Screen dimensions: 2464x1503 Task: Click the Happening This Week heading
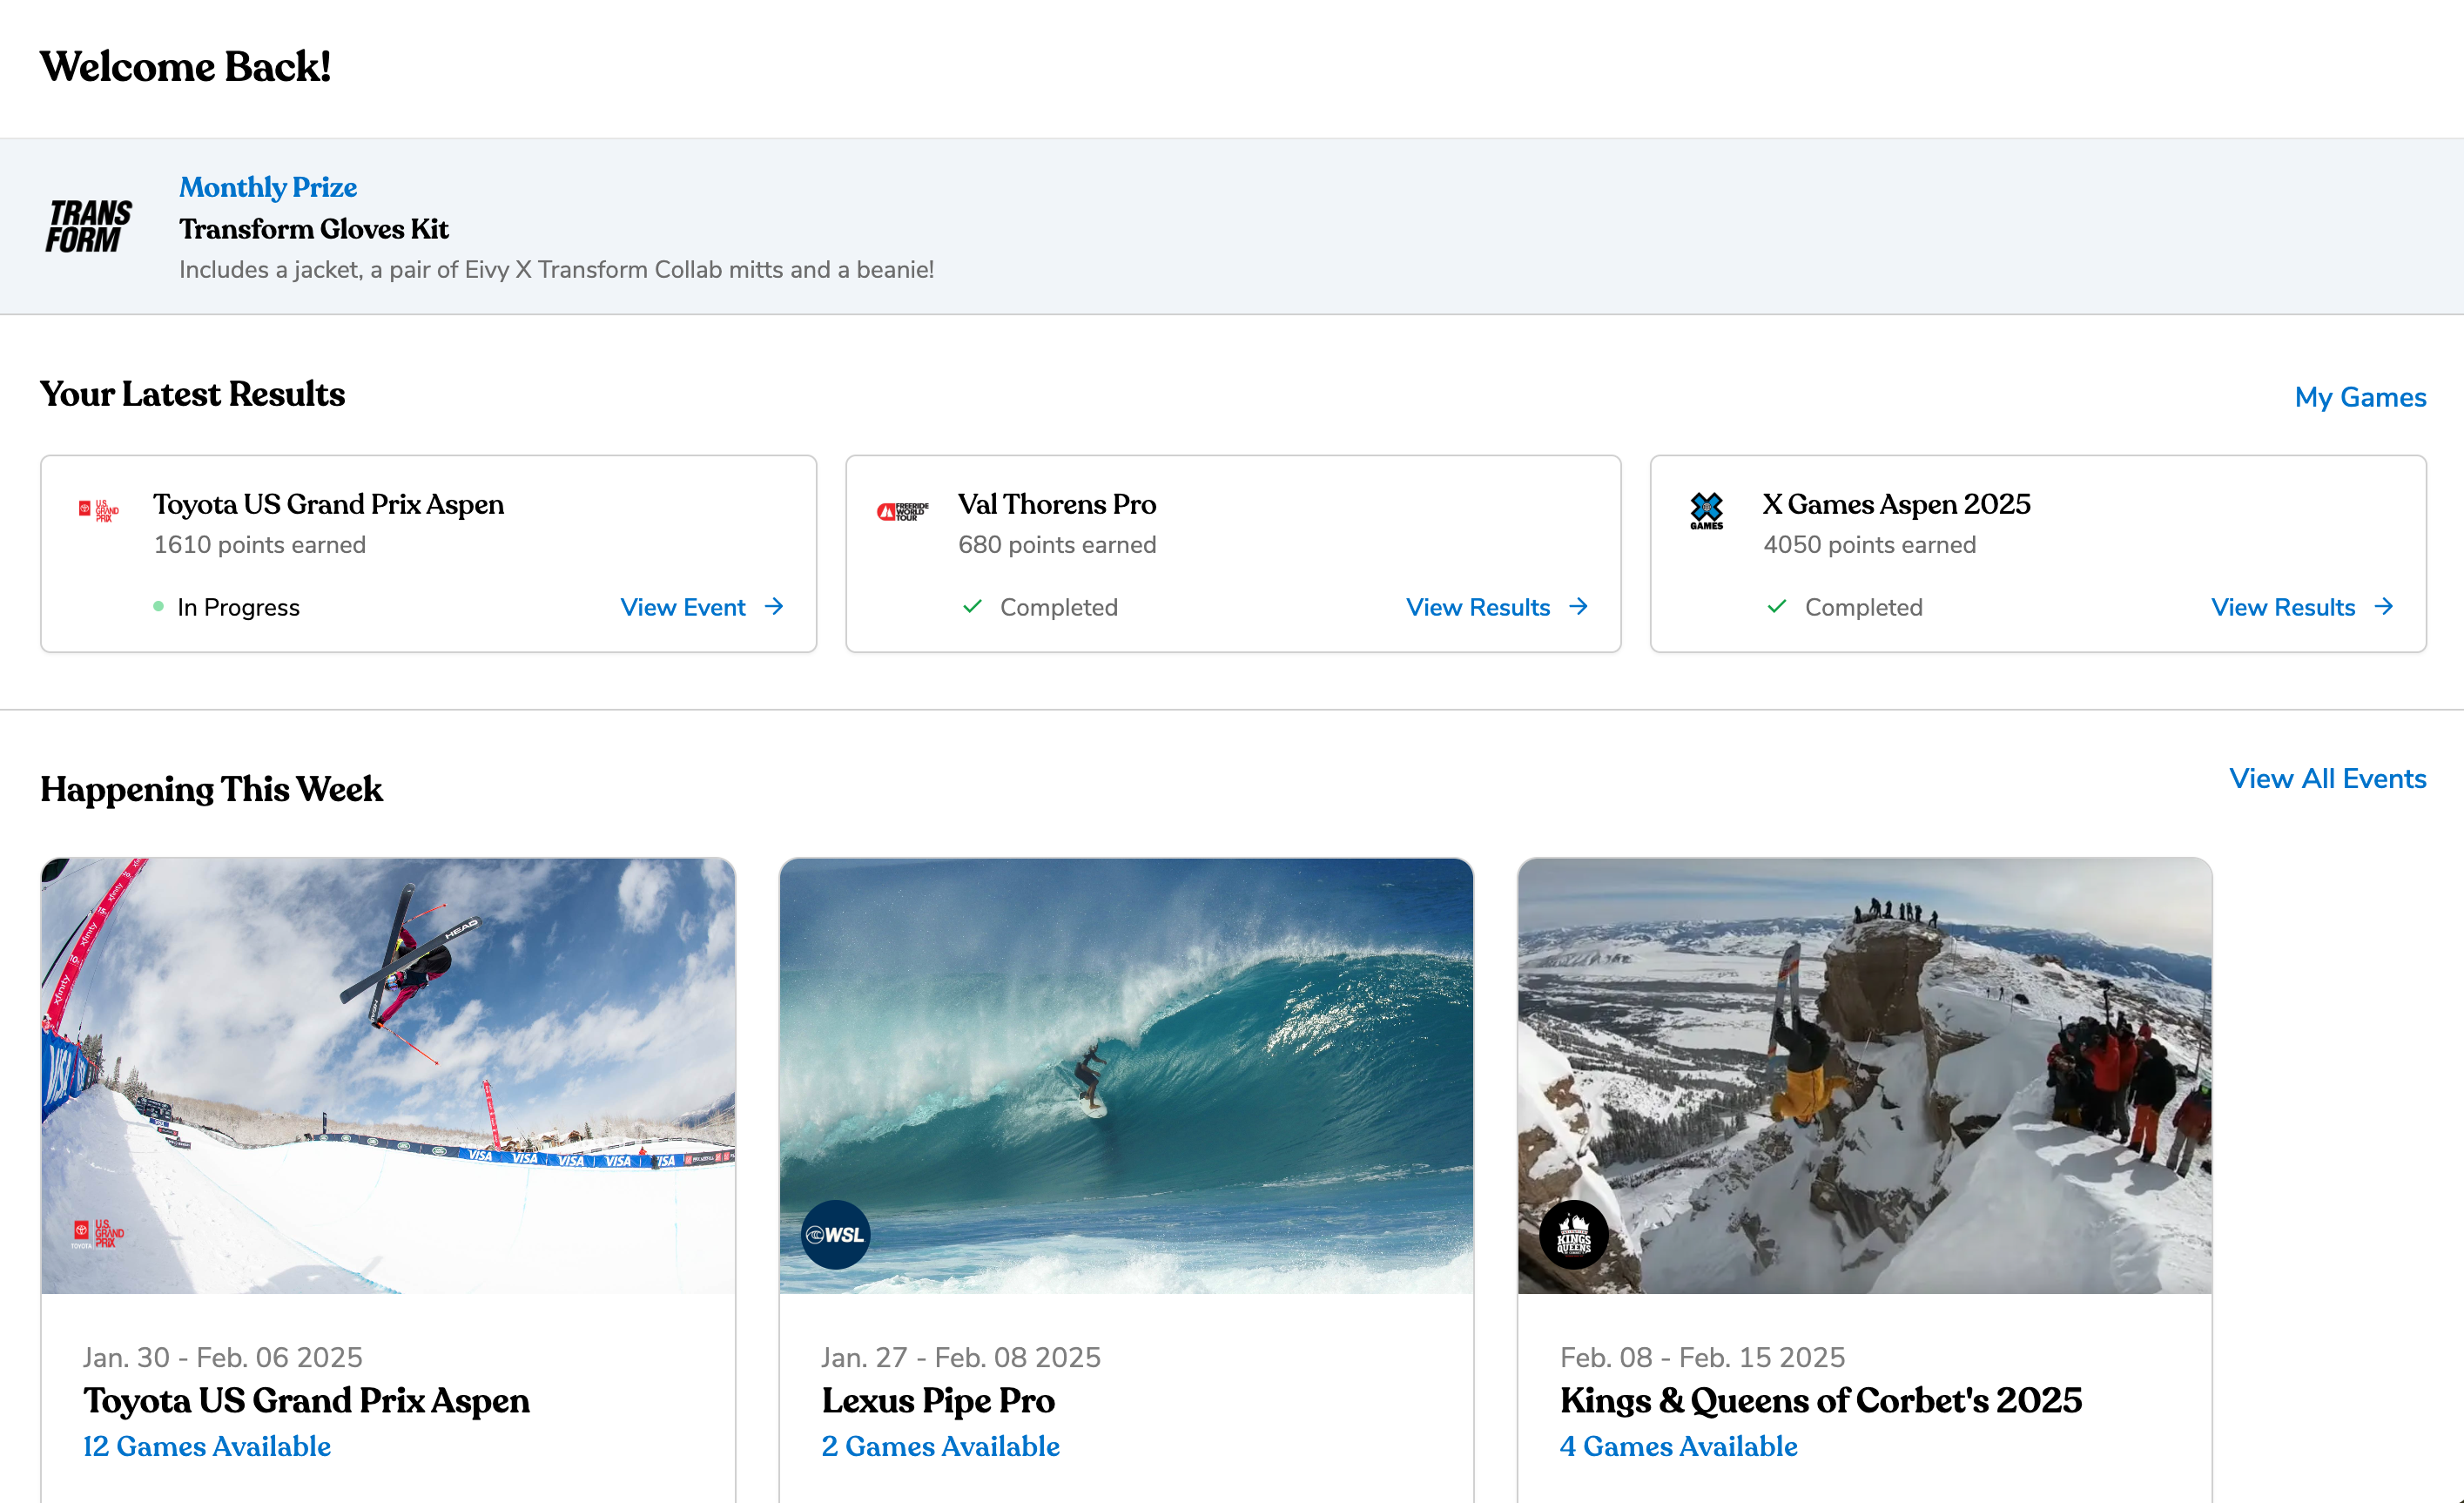click(x=211, y=789)
